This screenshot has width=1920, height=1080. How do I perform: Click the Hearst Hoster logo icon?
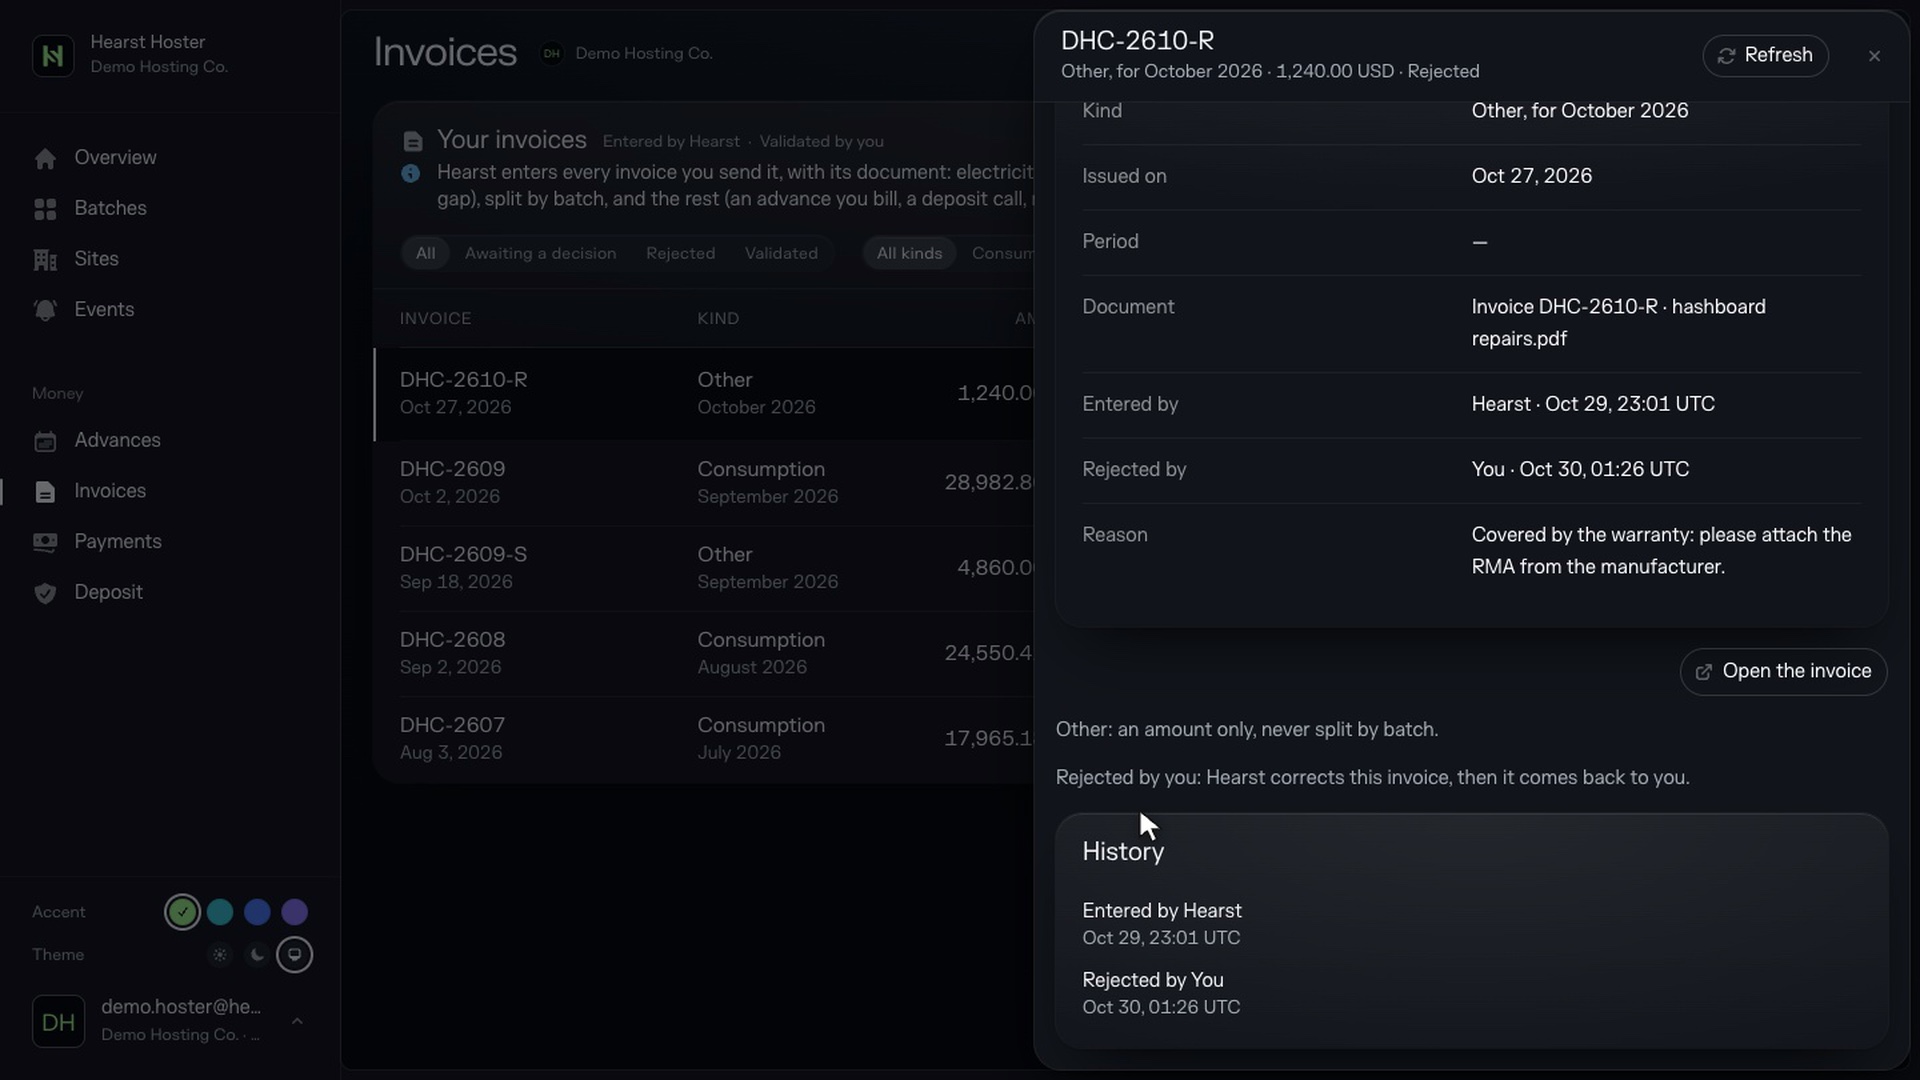(x=53, y=55)
